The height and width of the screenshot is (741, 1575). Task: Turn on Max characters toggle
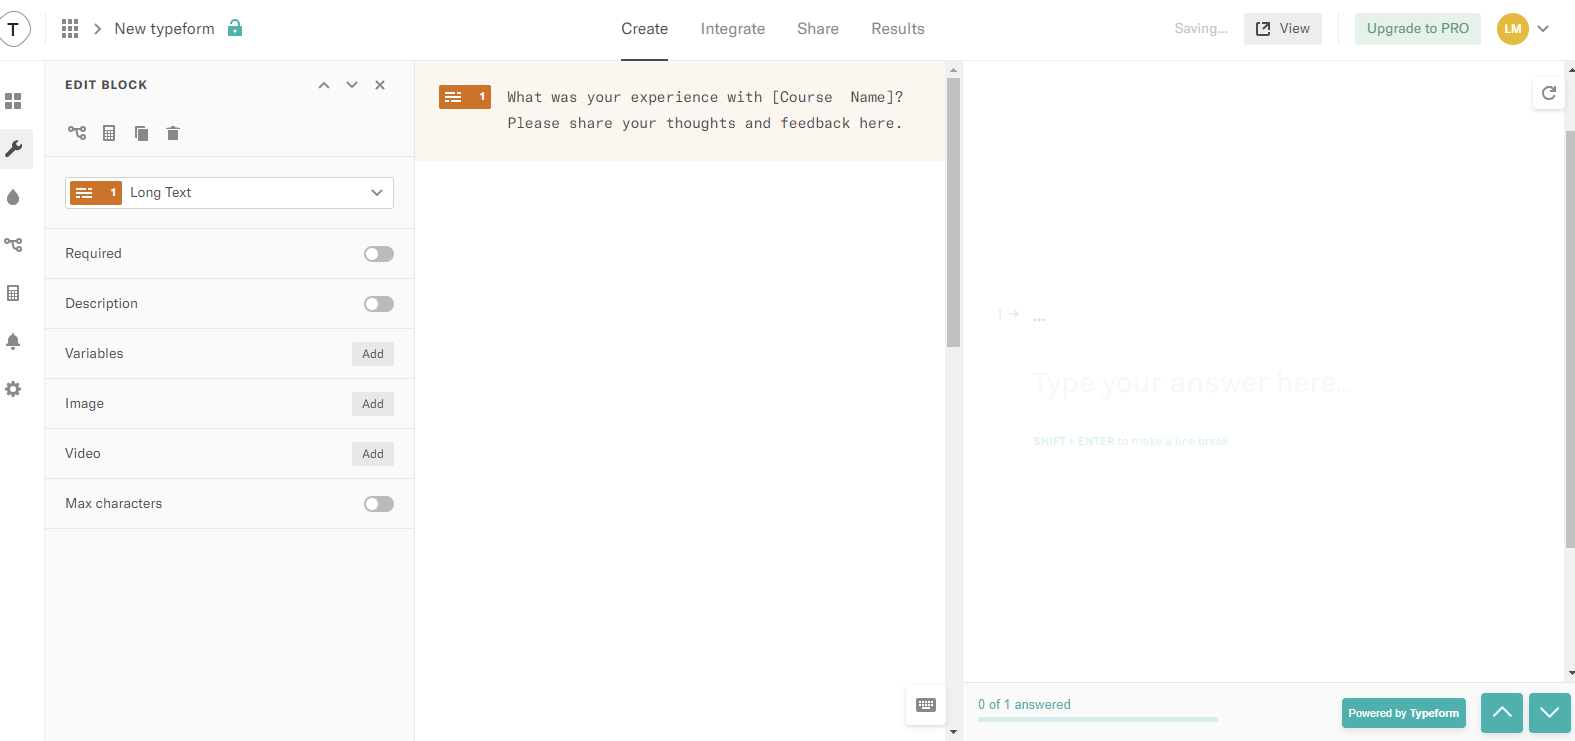click(379, 504)
